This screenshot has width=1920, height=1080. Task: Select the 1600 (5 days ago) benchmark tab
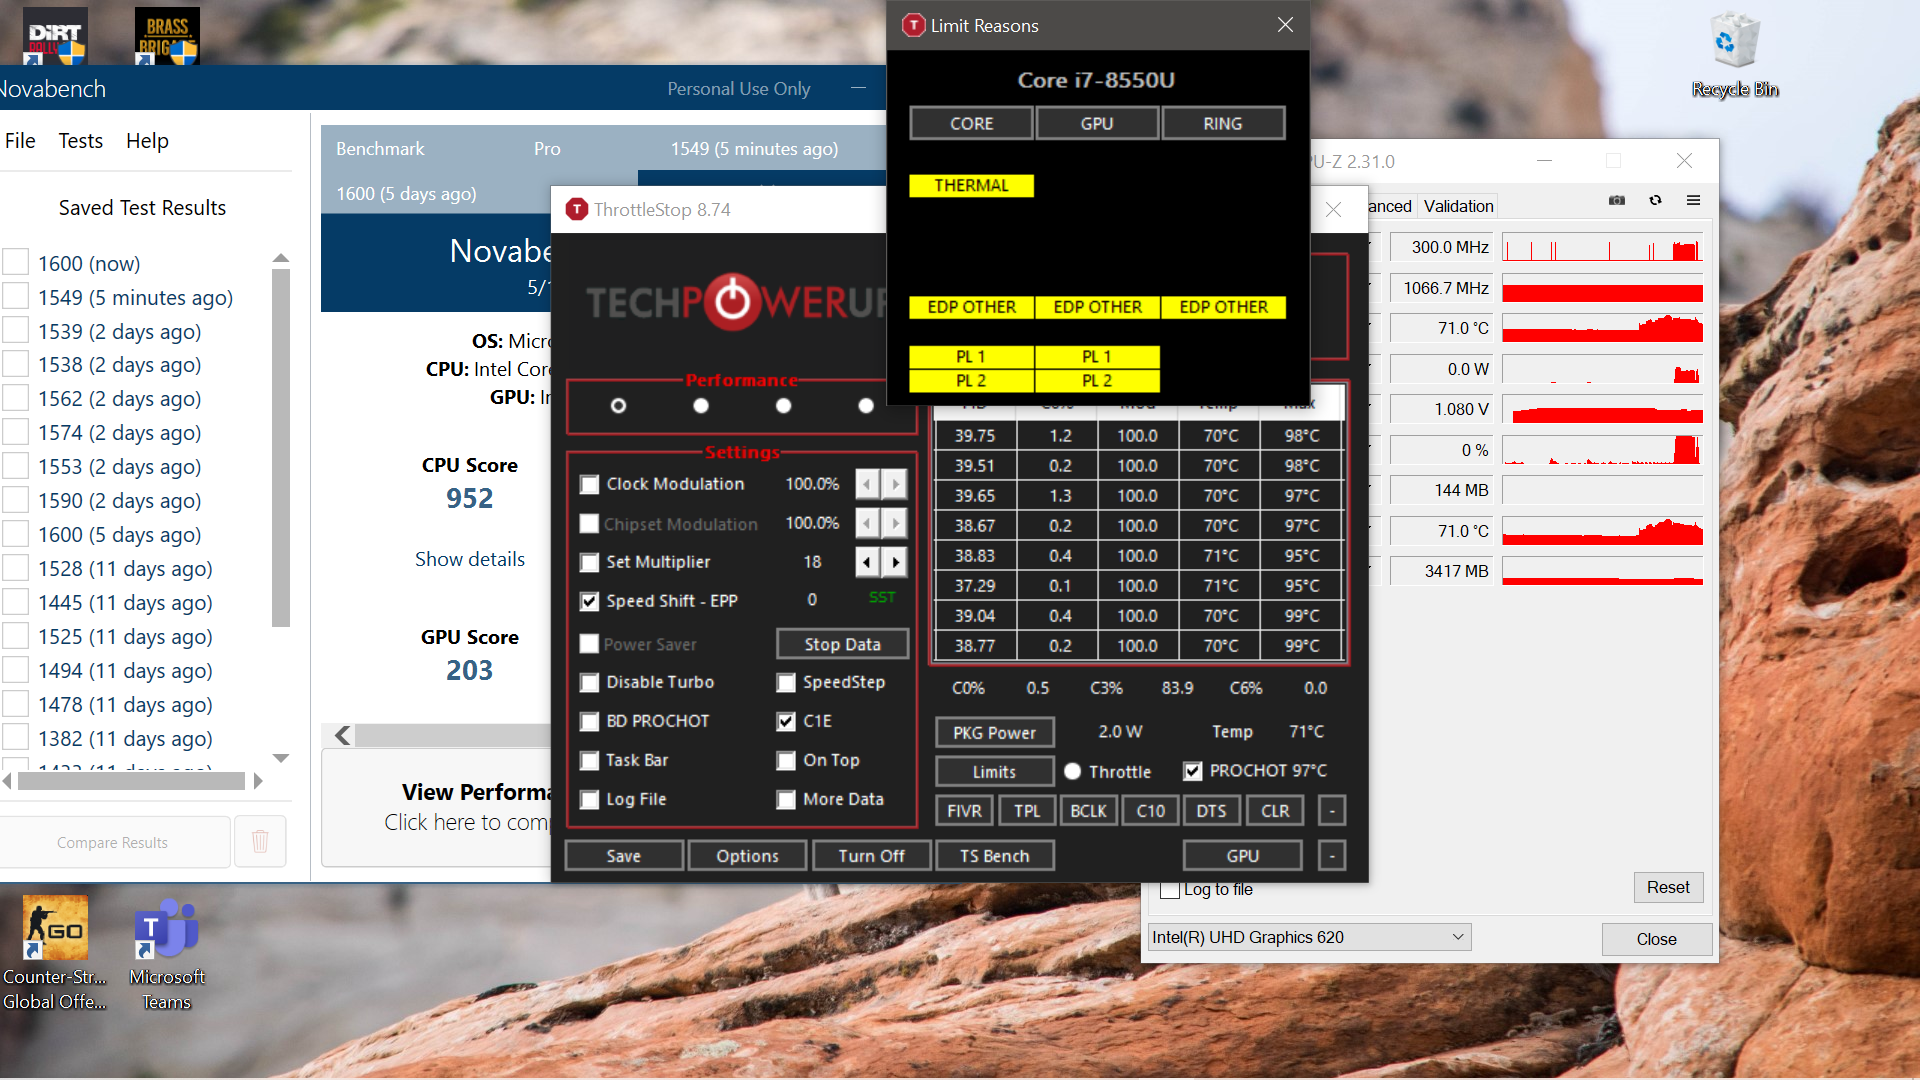pyautogui.click(x=406, y=194)
